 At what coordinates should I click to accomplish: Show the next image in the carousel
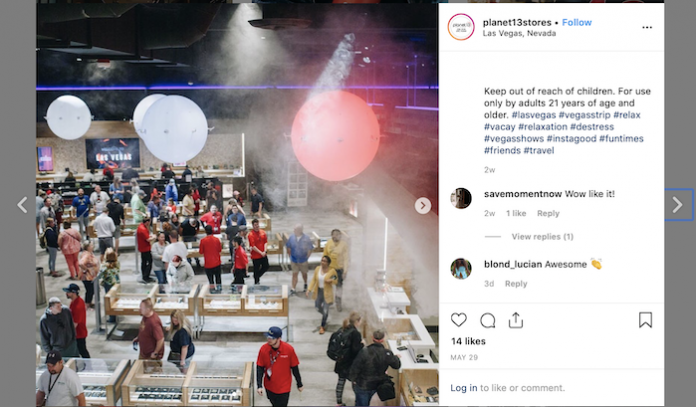pyautogui.click(x=423, y=205)
